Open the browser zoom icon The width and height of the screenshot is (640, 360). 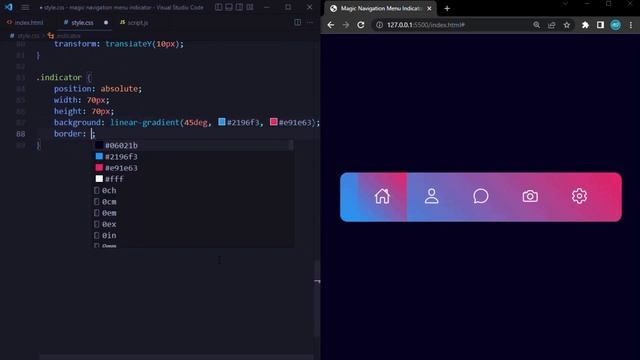coord(536,25)
